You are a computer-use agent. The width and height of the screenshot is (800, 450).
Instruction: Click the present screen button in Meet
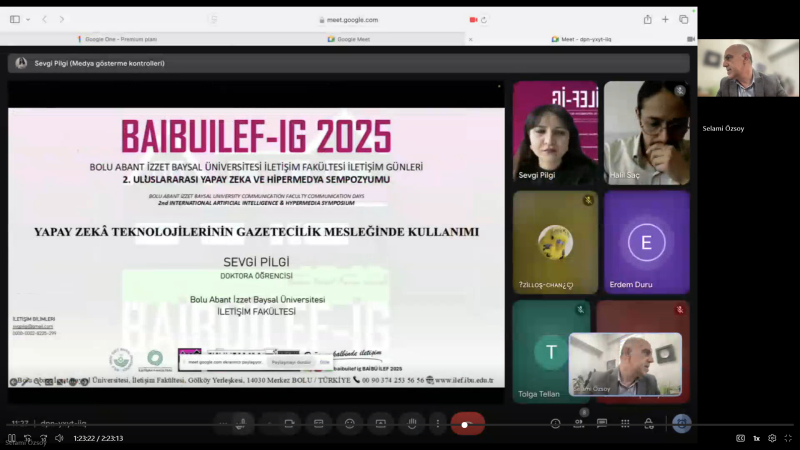381,423
